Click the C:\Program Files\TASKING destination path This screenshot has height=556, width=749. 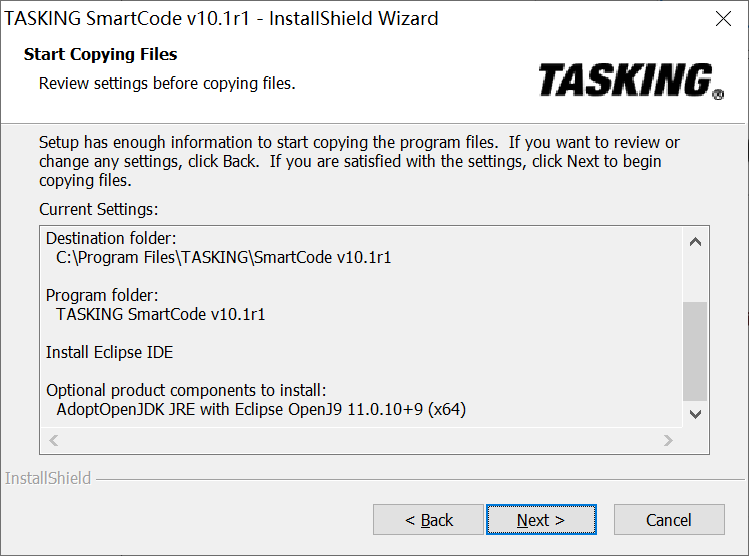pyautogui.click(x=223, y=257)
